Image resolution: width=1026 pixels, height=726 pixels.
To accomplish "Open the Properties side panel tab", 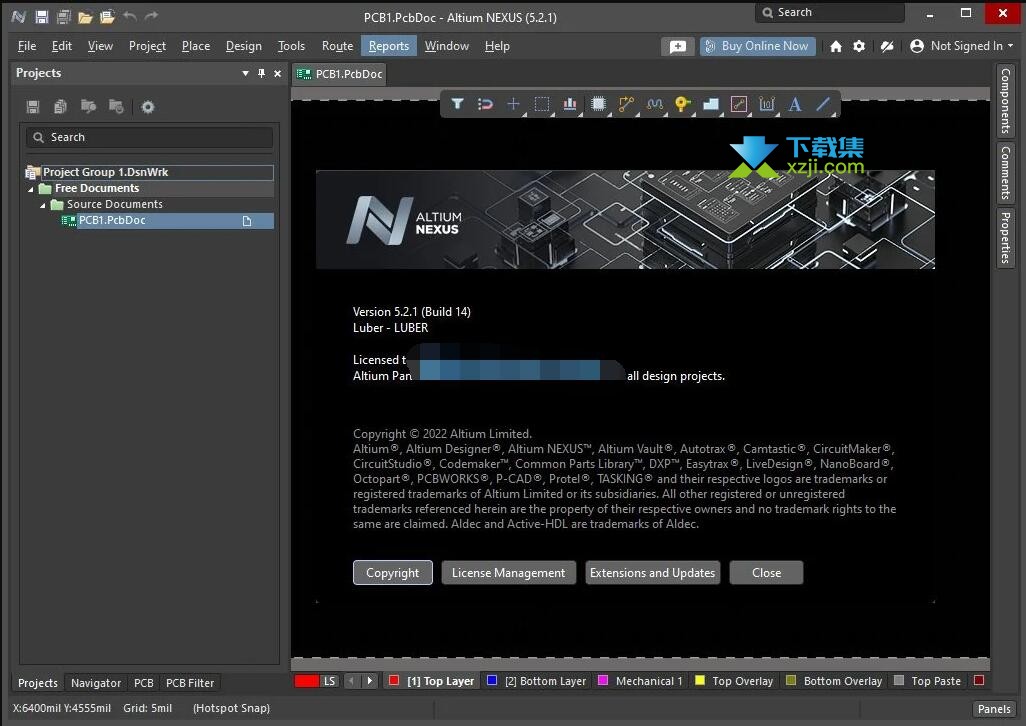I will [1005, 237].
